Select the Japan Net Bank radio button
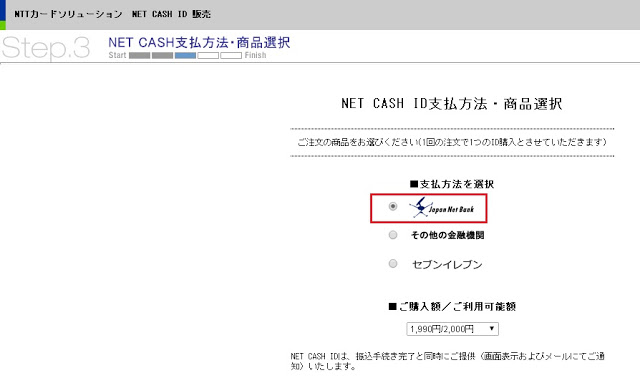Viewport: 640px width, 378px height. [x=393, y=206]
